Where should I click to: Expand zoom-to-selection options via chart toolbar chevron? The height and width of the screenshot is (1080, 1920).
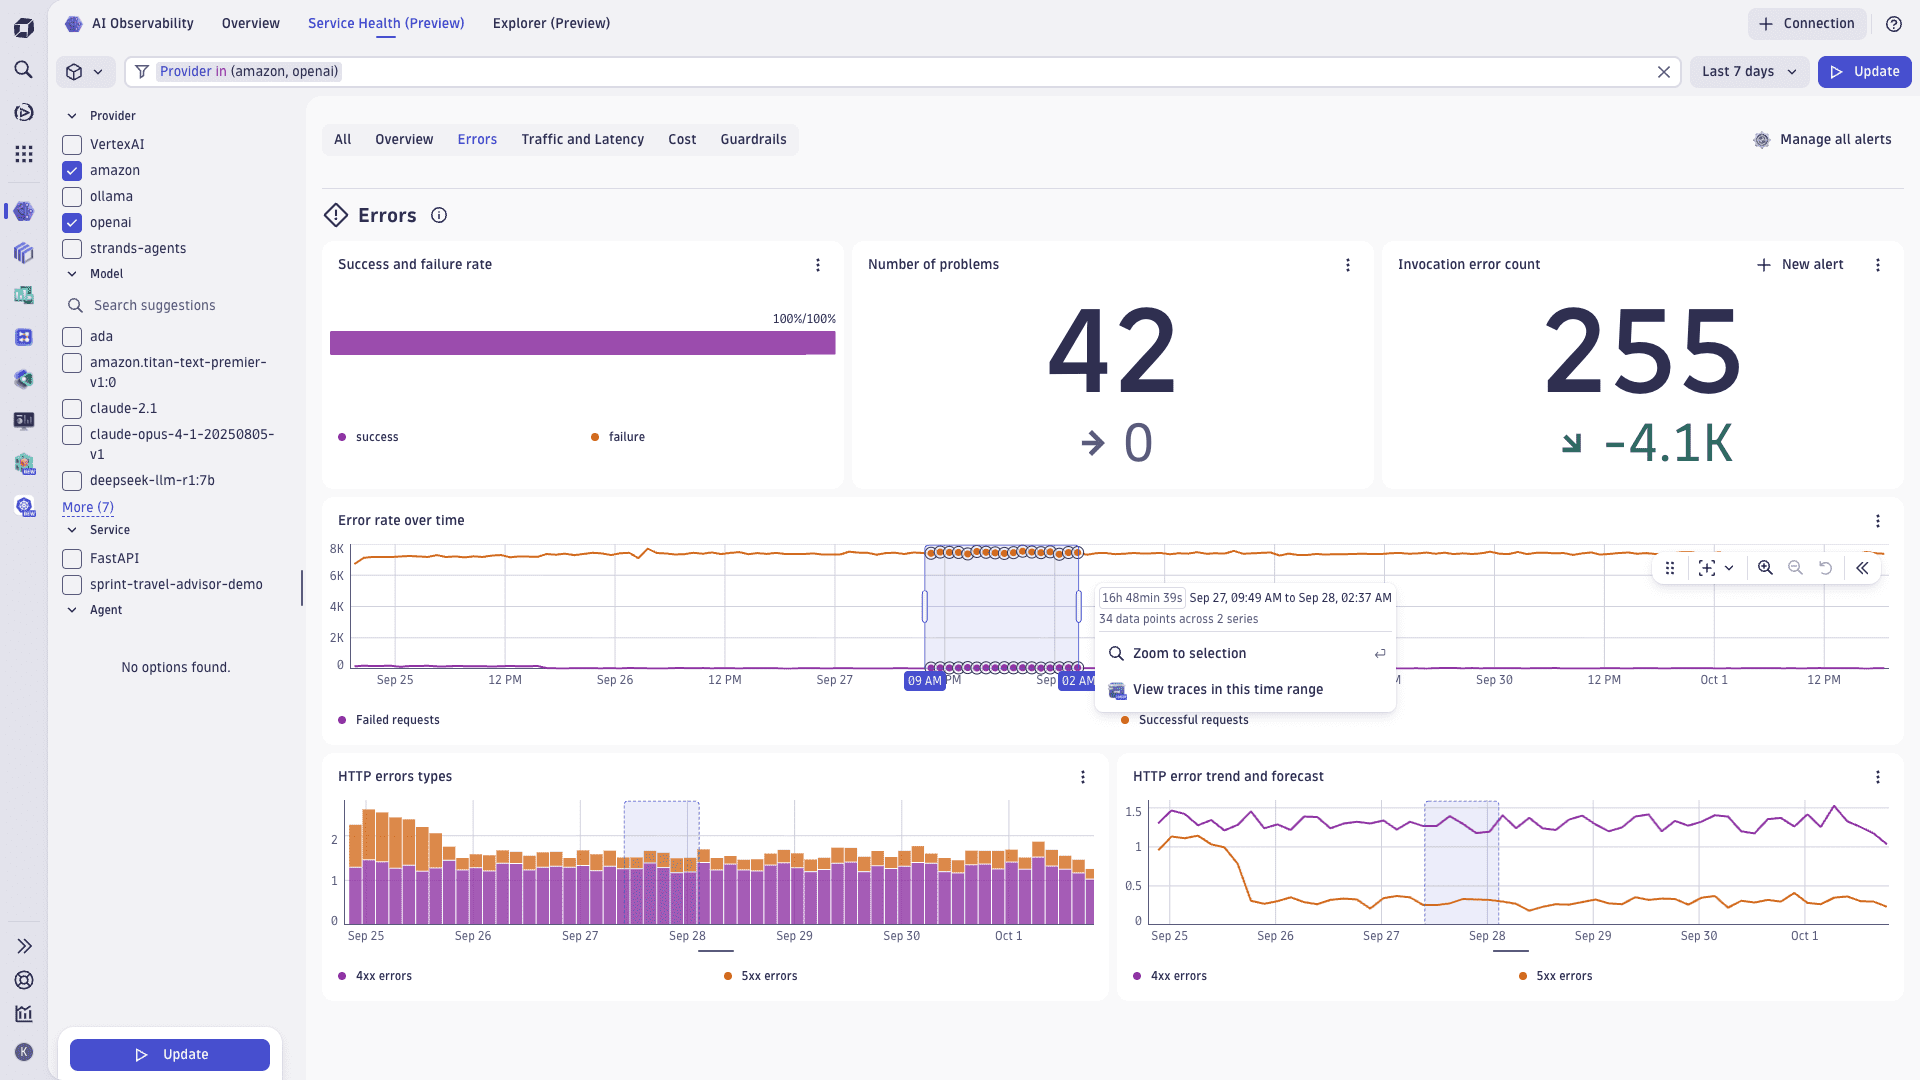pyautogui.click(x=1731, y=568)
